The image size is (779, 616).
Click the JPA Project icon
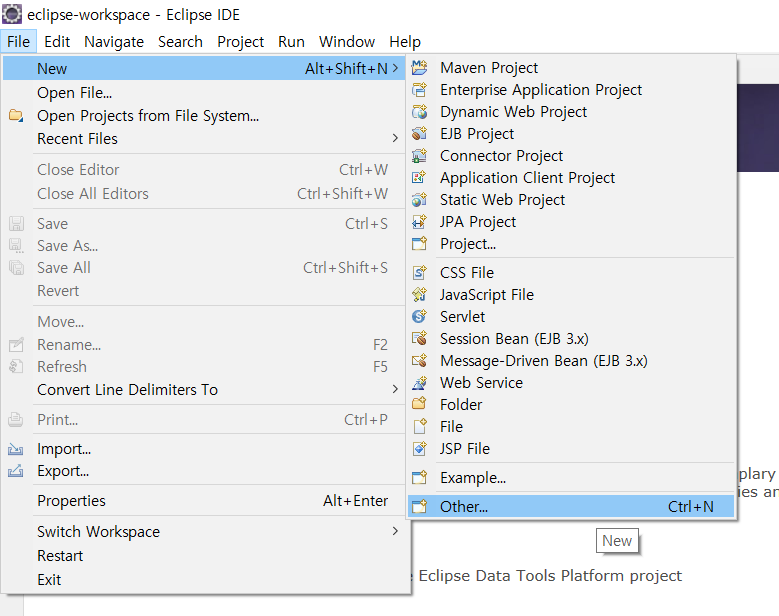(x=419, y=222)
